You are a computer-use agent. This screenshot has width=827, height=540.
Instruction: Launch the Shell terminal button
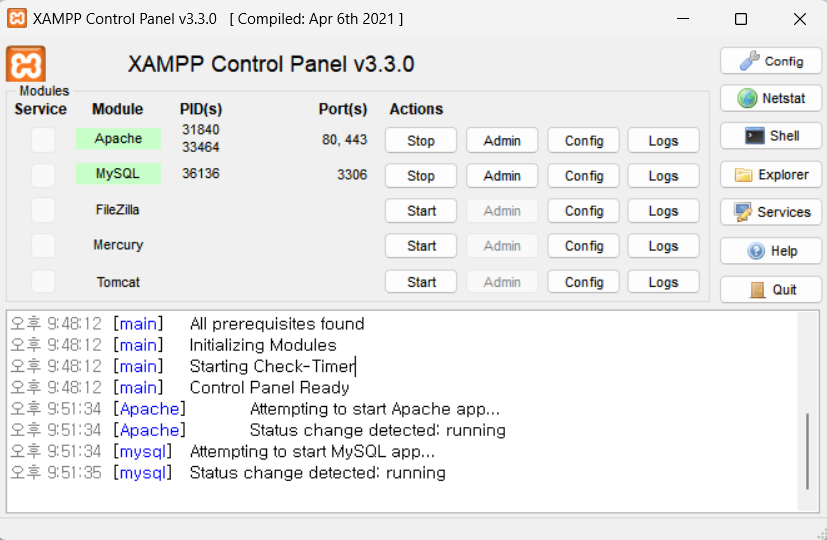point(771,136)
